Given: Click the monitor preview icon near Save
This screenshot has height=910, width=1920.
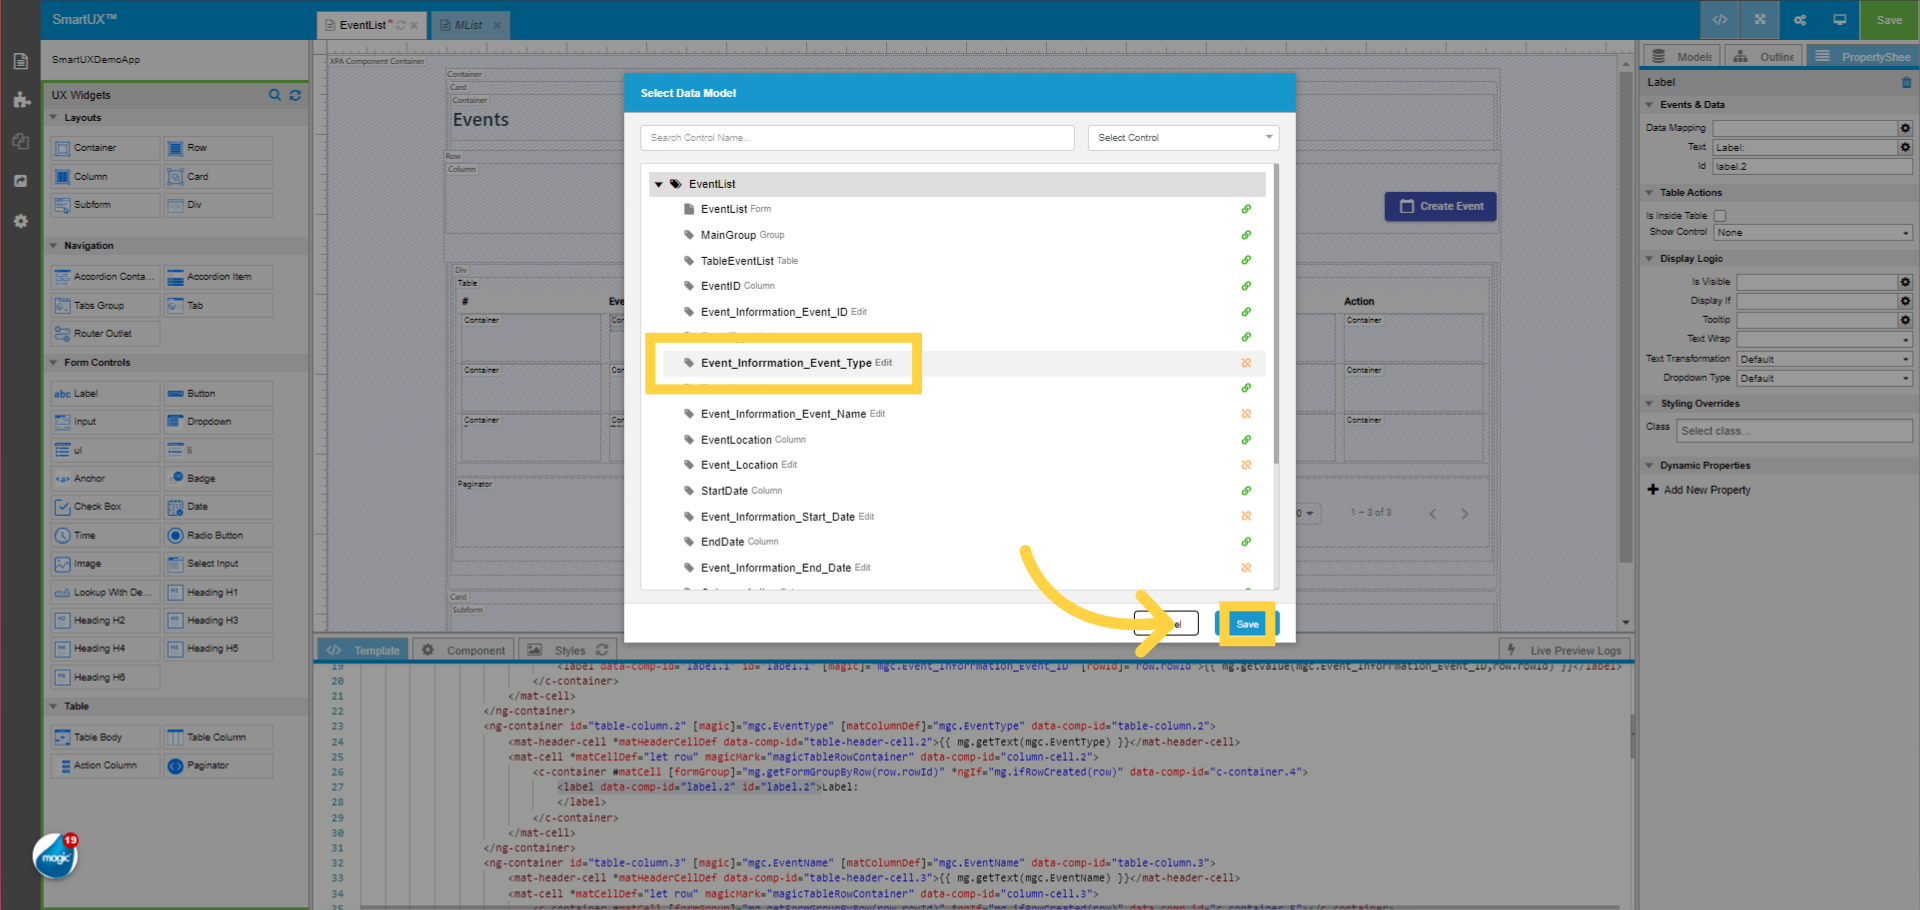Looking at the screenshot, I should coord(1840,19).
